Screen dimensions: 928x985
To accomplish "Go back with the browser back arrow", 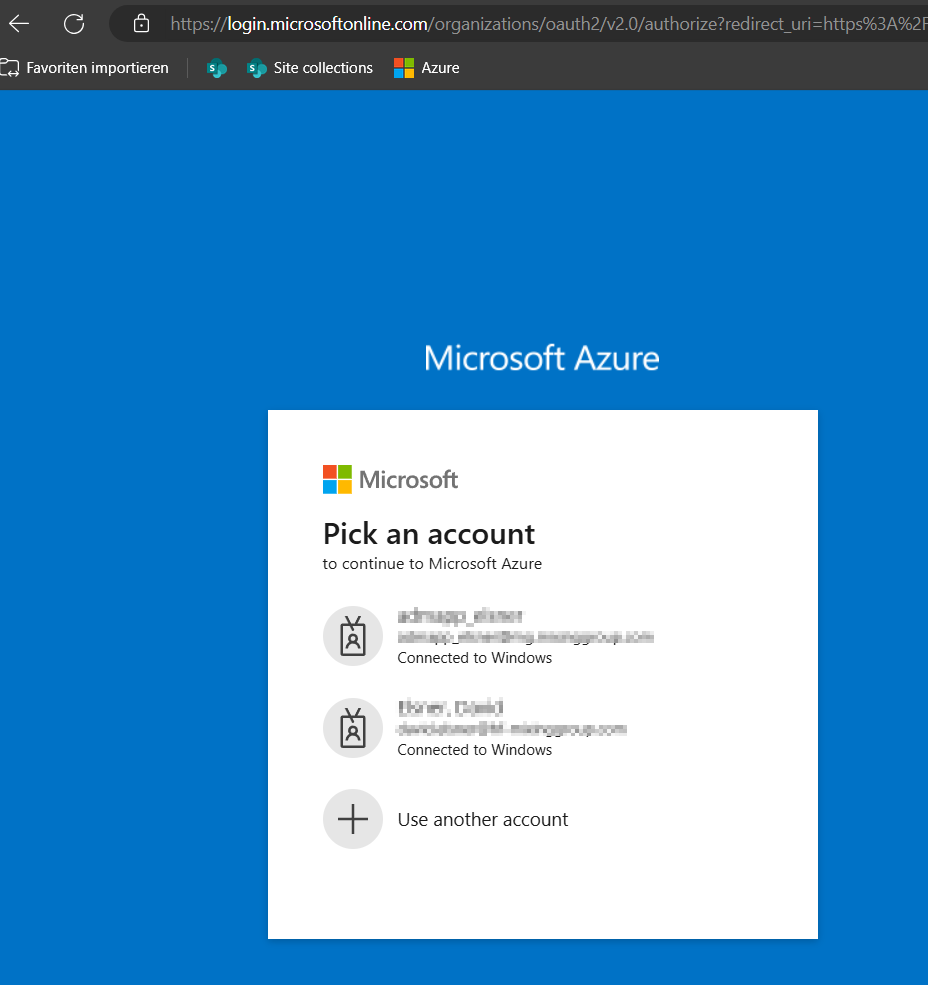I will coord(19,24).
